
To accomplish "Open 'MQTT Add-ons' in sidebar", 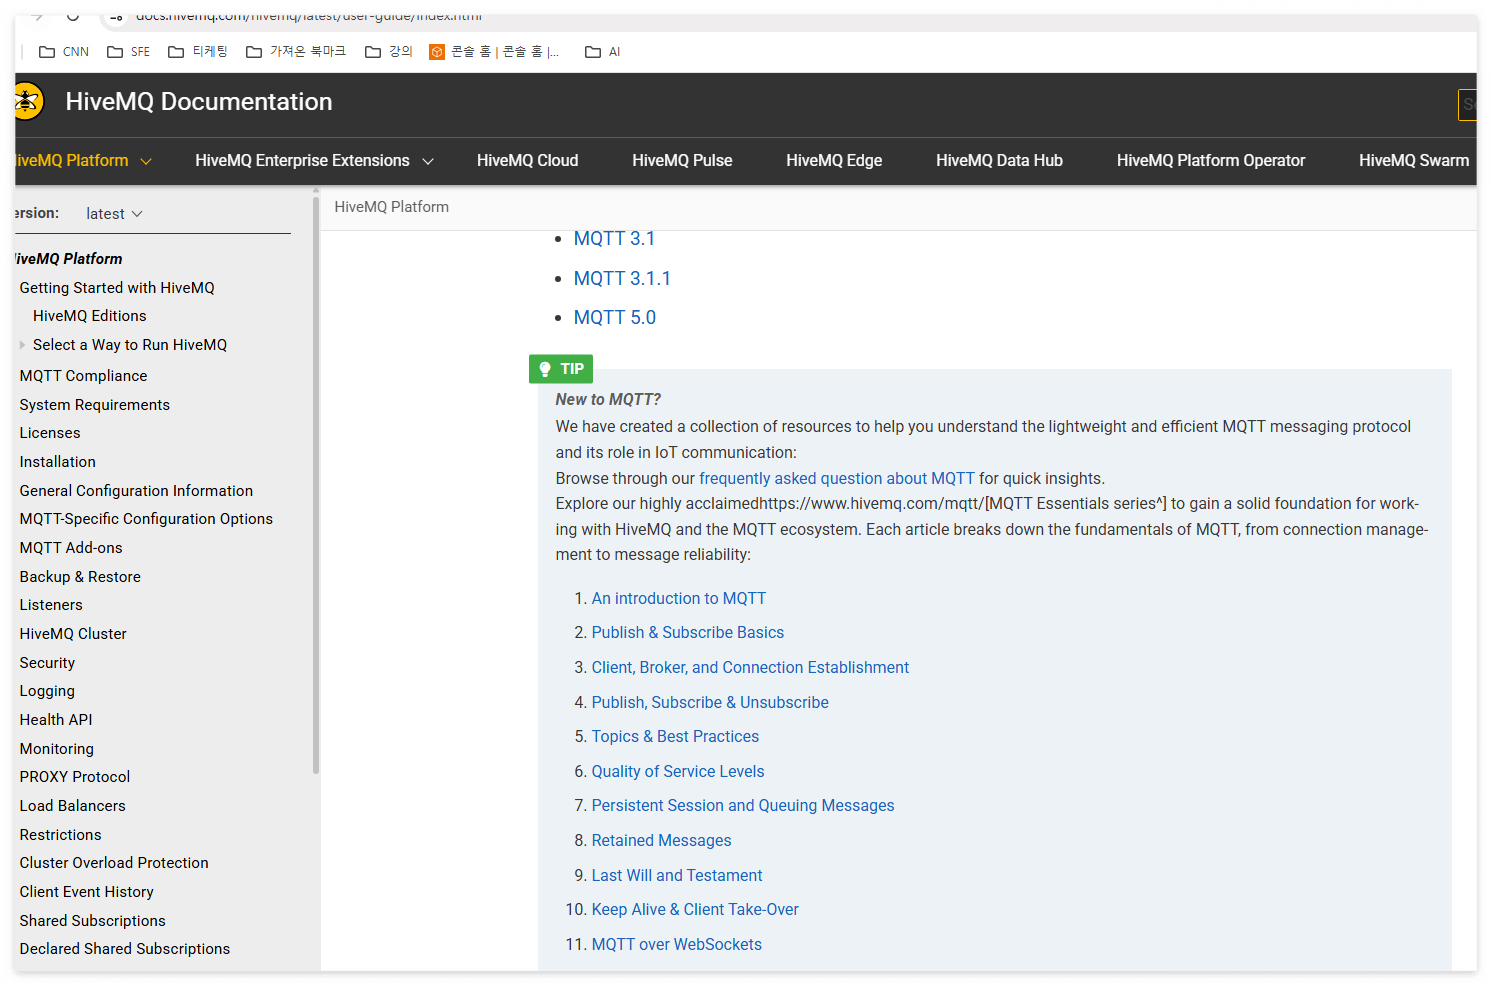I will pyautogui.click(x=71, y=548).
